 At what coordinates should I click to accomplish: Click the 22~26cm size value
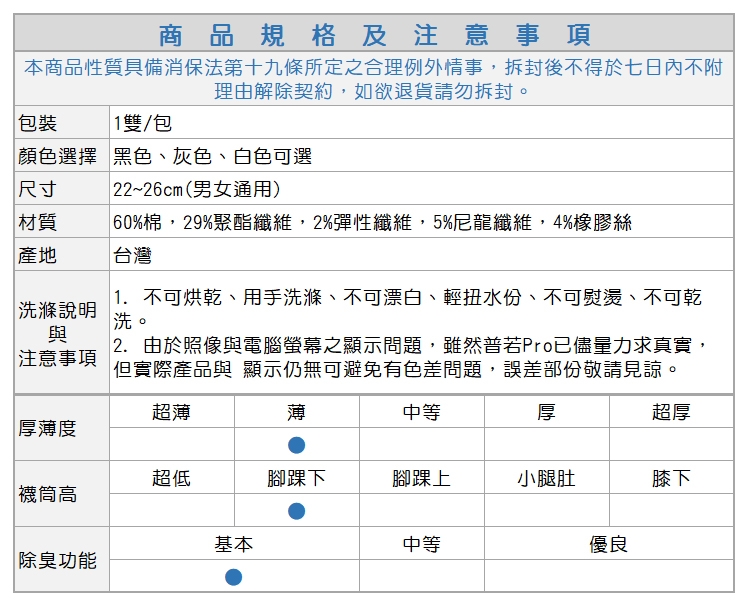tap(196, 189)
